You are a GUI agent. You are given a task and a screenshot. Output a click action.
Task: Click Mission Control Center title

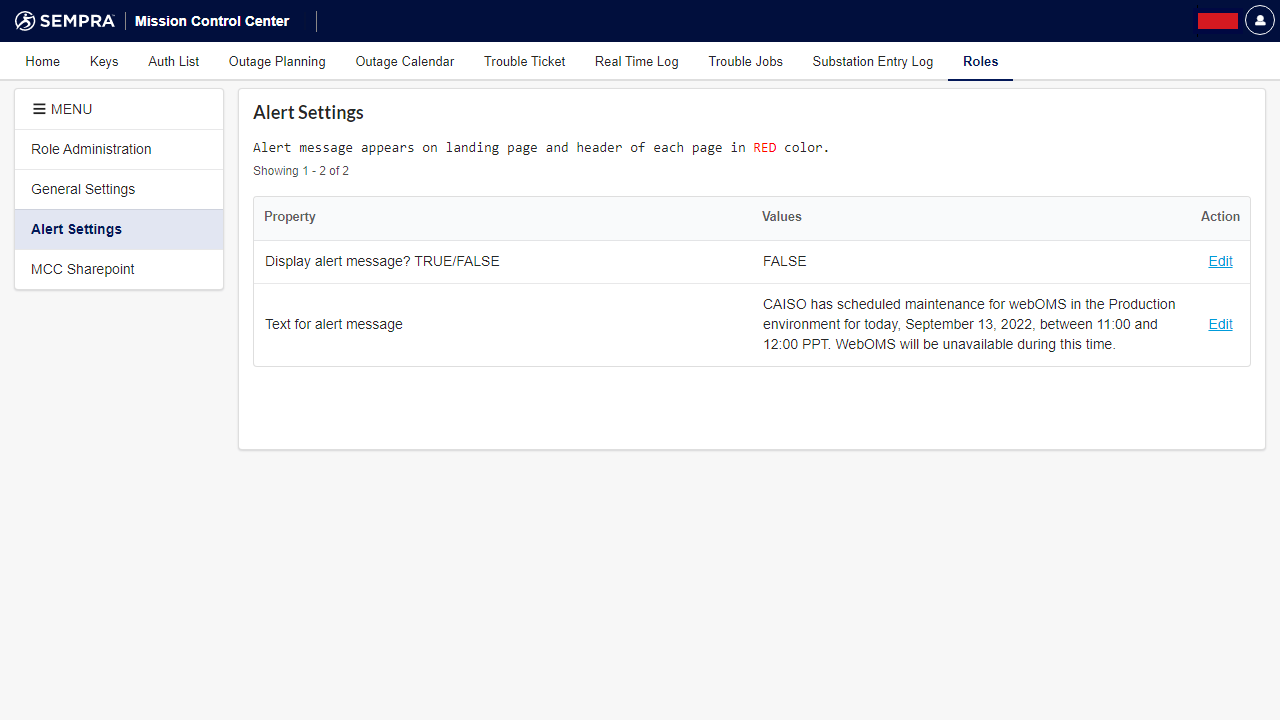tap(212, 21)
